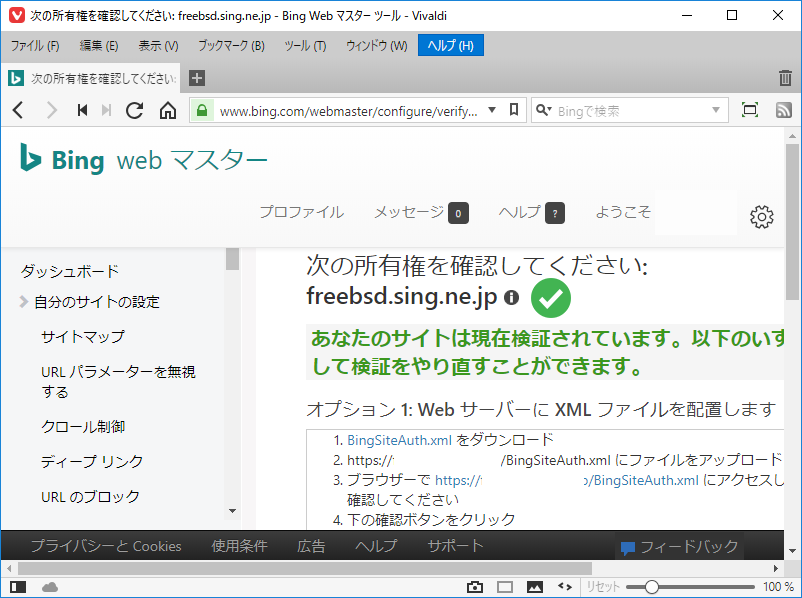Click the messages count badge
The width and height of the screenshot is (802, 598).
point(458,213)
